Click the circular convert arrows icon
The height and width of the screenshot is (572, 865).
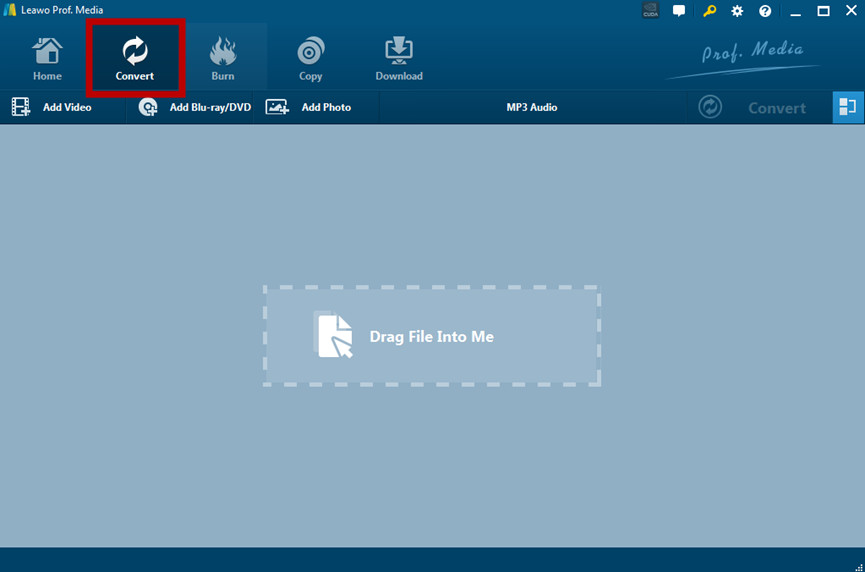click(710, 107)
